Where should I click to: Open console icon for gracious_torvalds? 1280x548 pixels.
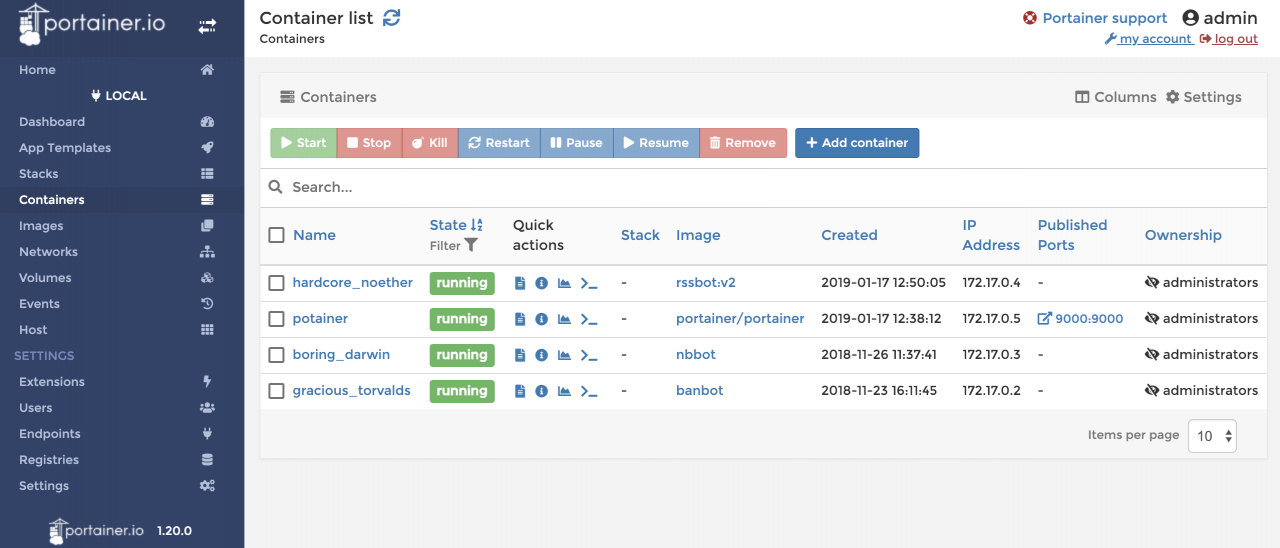click(589, 391)
